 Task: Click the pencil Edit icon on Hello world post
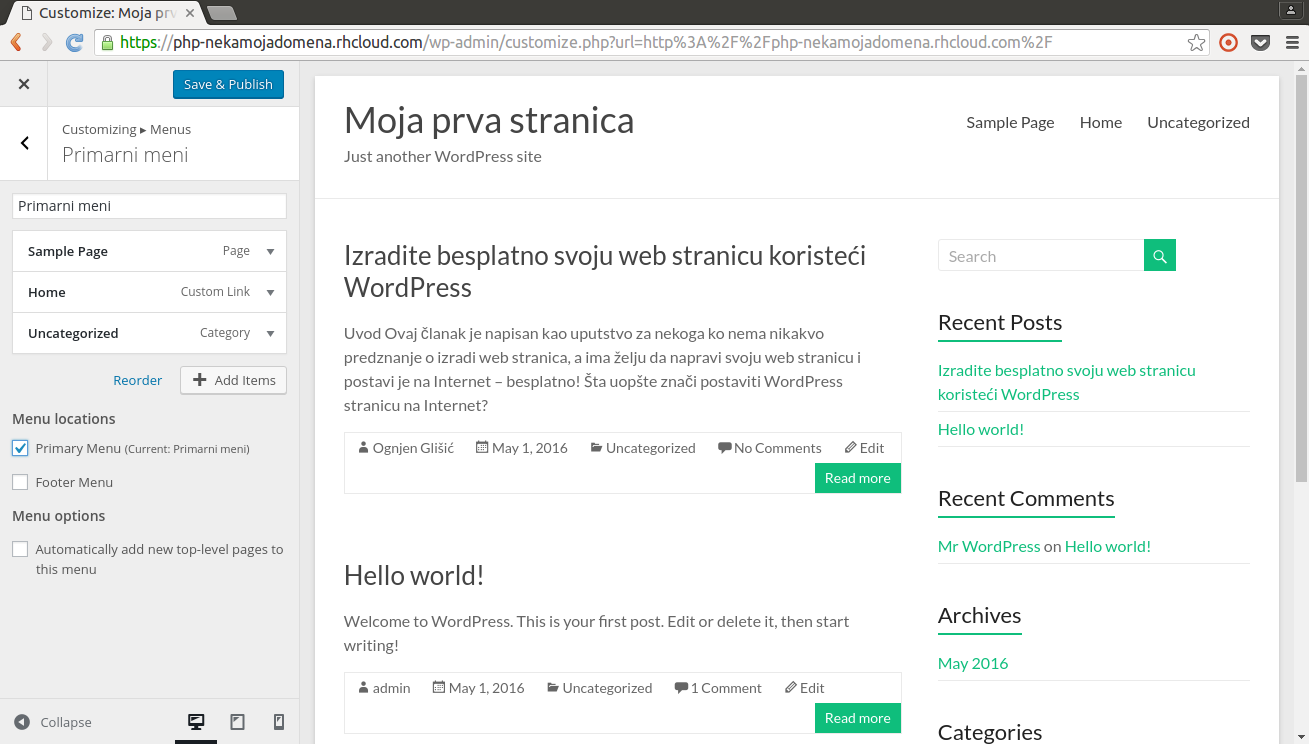point(791,688)
